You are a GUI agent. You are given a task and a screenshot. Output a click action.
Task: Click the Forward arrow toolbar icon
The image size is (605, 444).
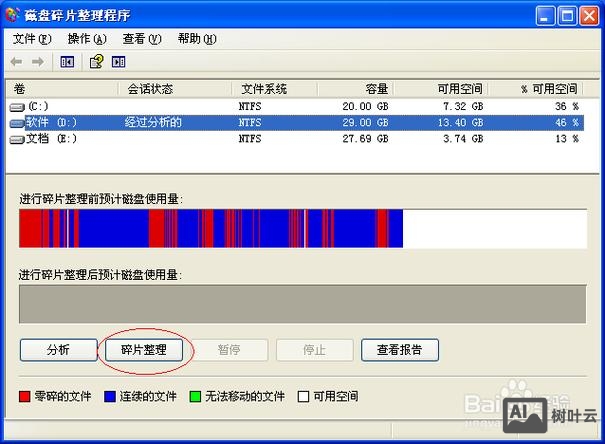point(38,62)
